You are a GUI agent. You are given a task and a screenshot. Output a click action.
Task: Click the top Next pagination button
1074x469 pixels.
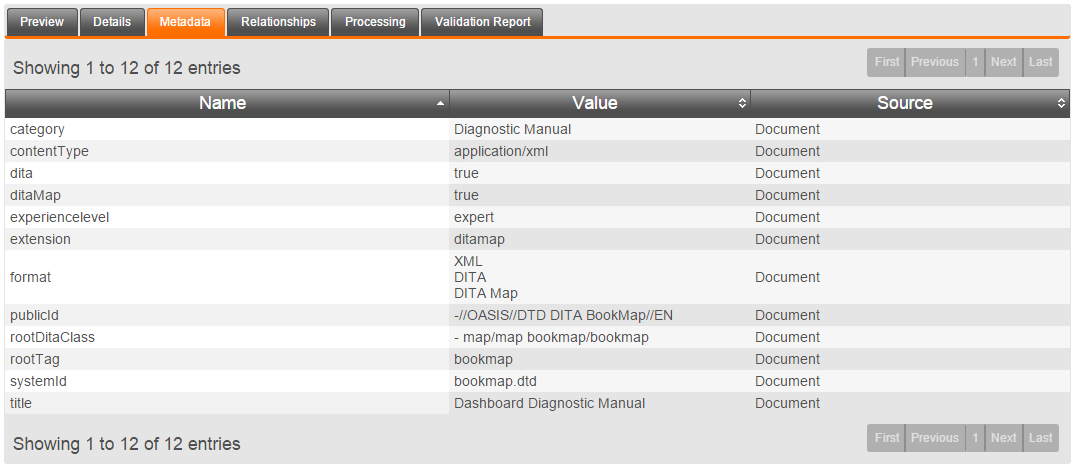1004,62
